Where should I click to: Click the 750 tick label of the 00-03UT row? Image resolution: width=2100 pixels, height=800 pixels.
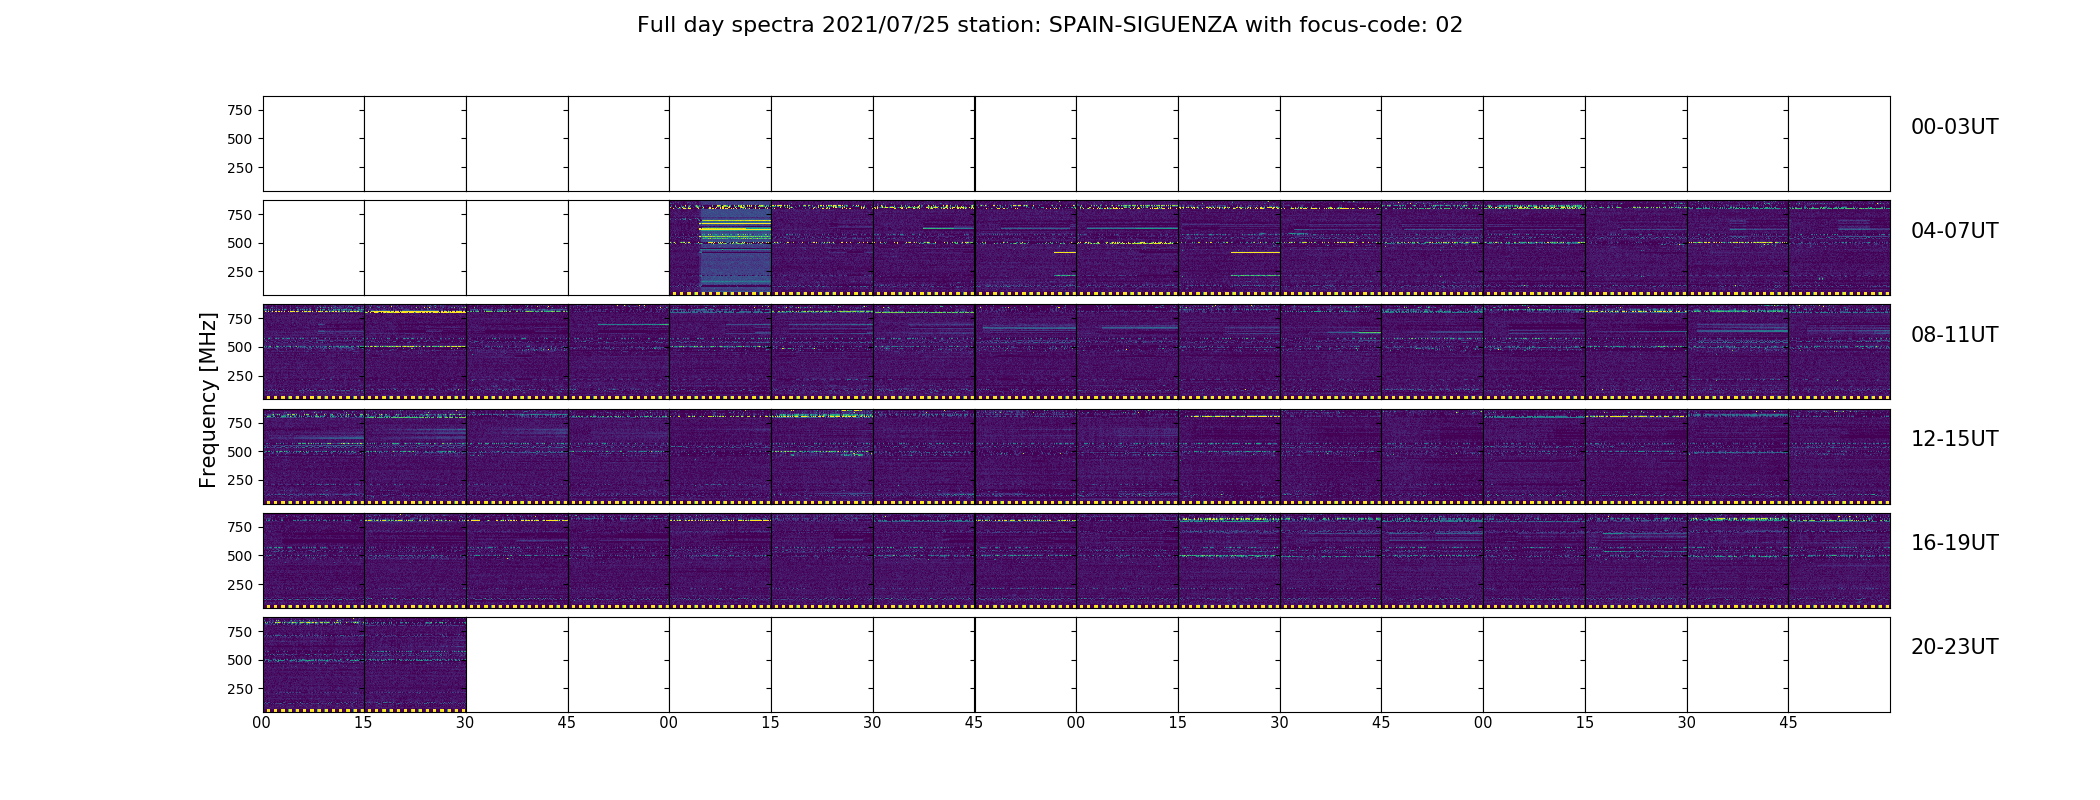point(239,110)
